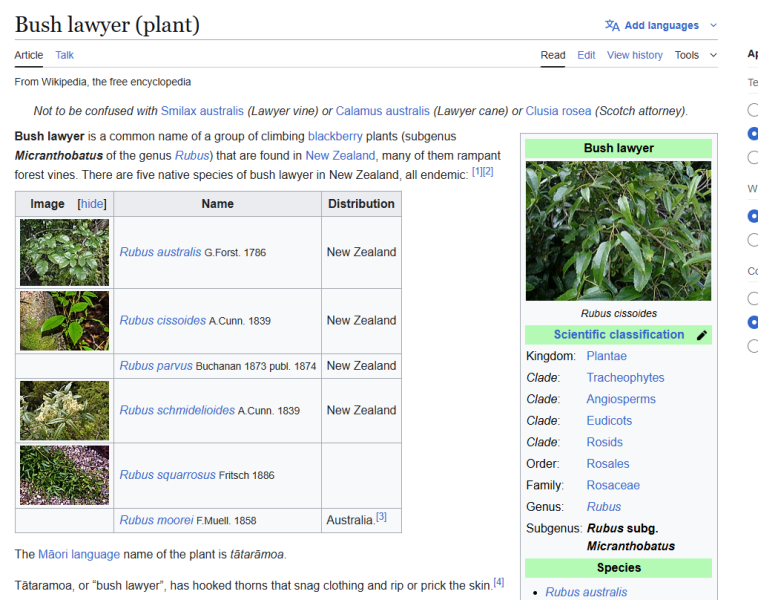Open the Rubus cissoides table thumbnail image
This screenshot has height=600, width=758.
click(x=64, y=321)
